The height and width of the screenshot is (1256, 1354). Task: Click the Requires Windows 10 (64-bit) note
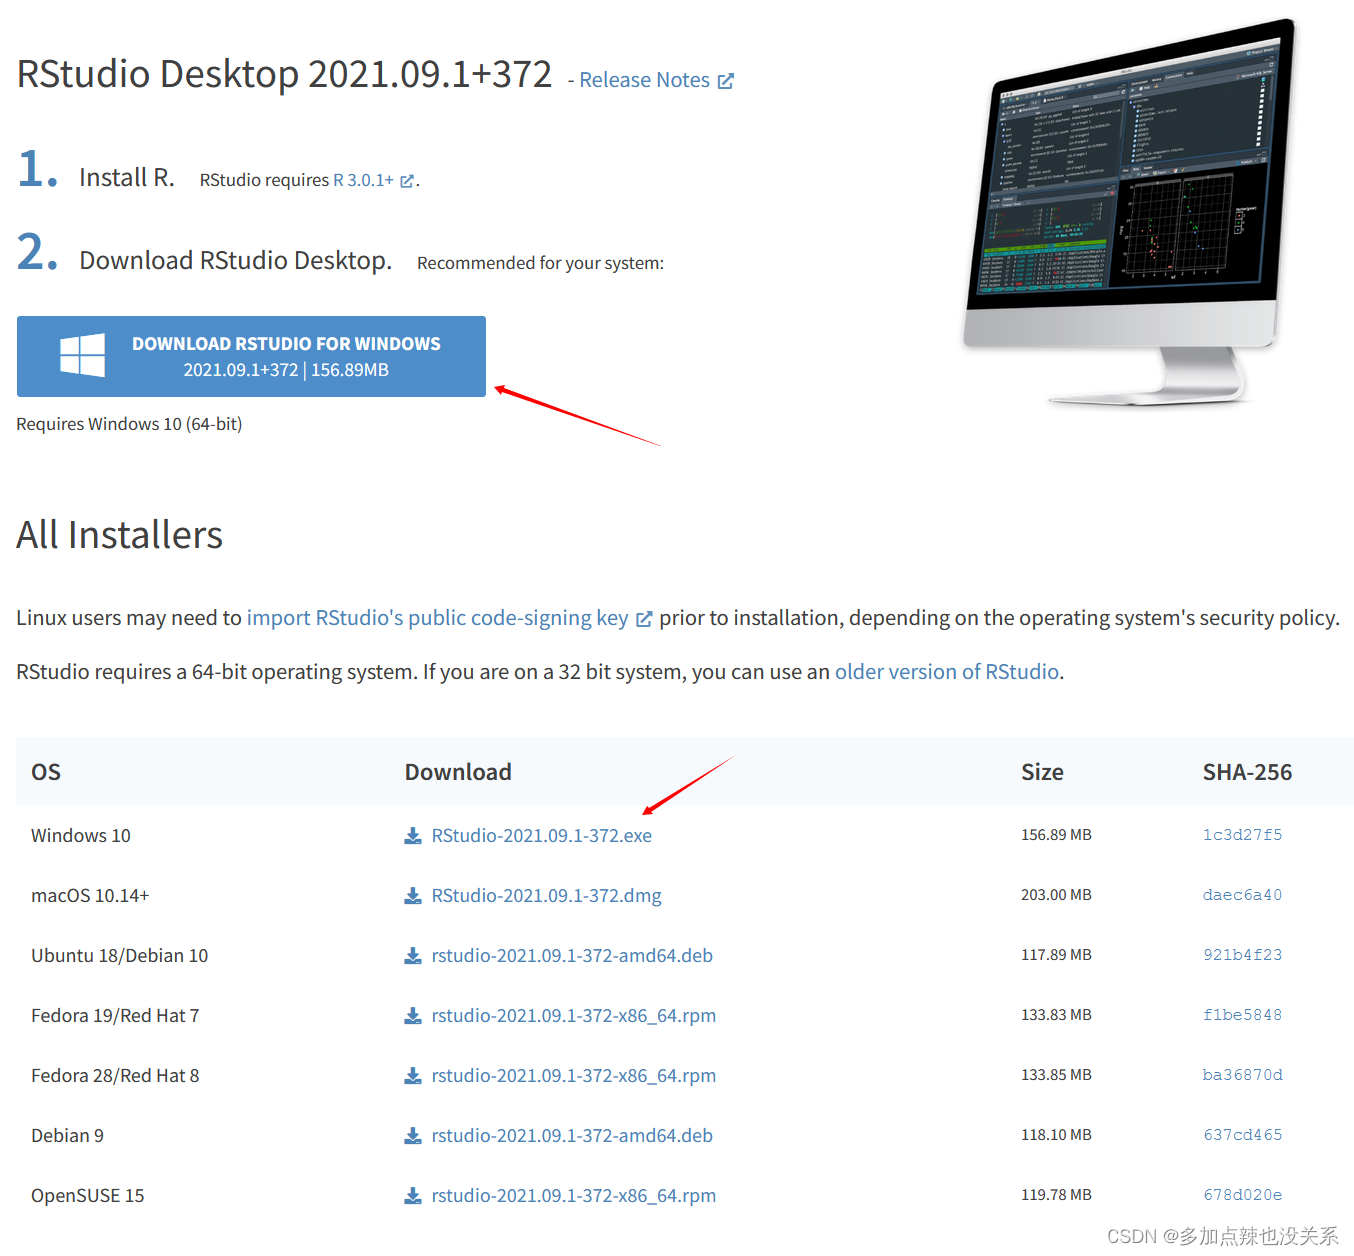pyautogui.click(x=129, y=424)
